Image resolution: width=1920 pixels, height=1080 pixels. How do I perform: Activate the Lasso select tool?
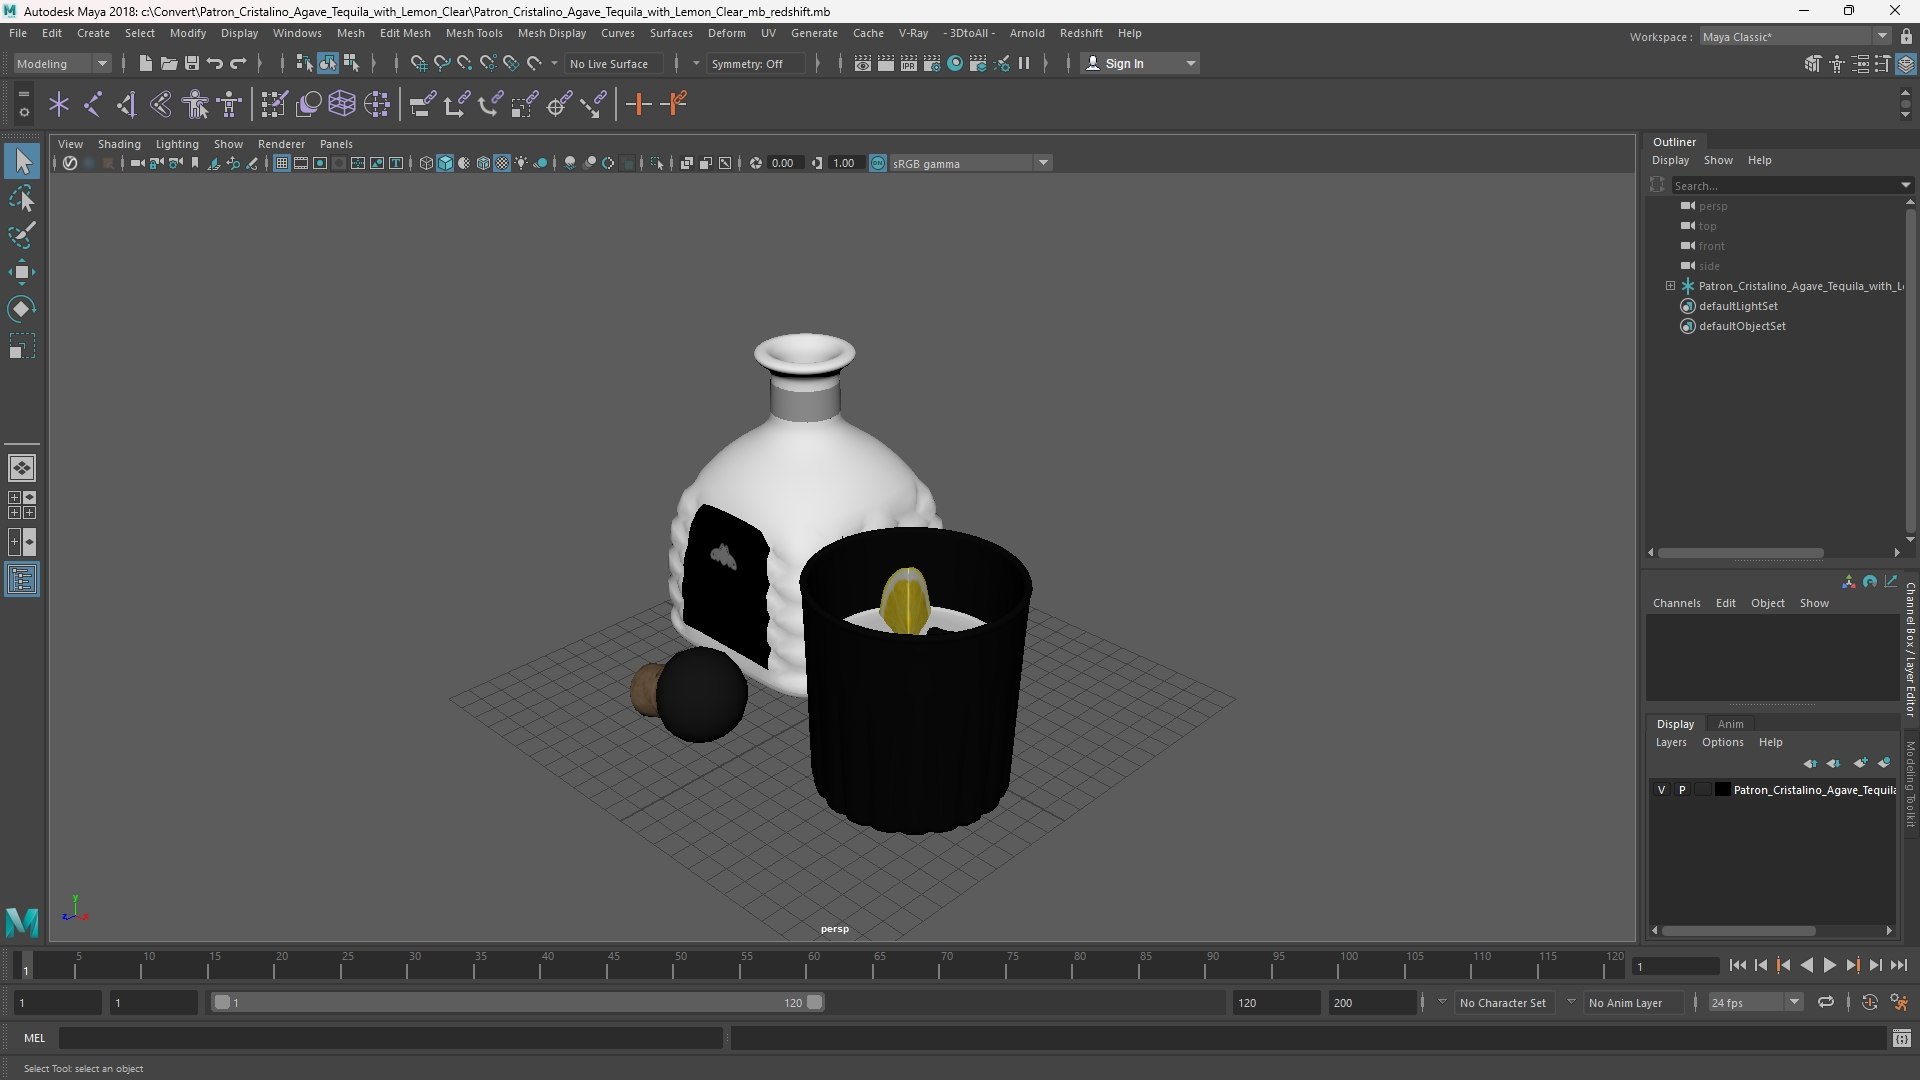click(22, 198)
